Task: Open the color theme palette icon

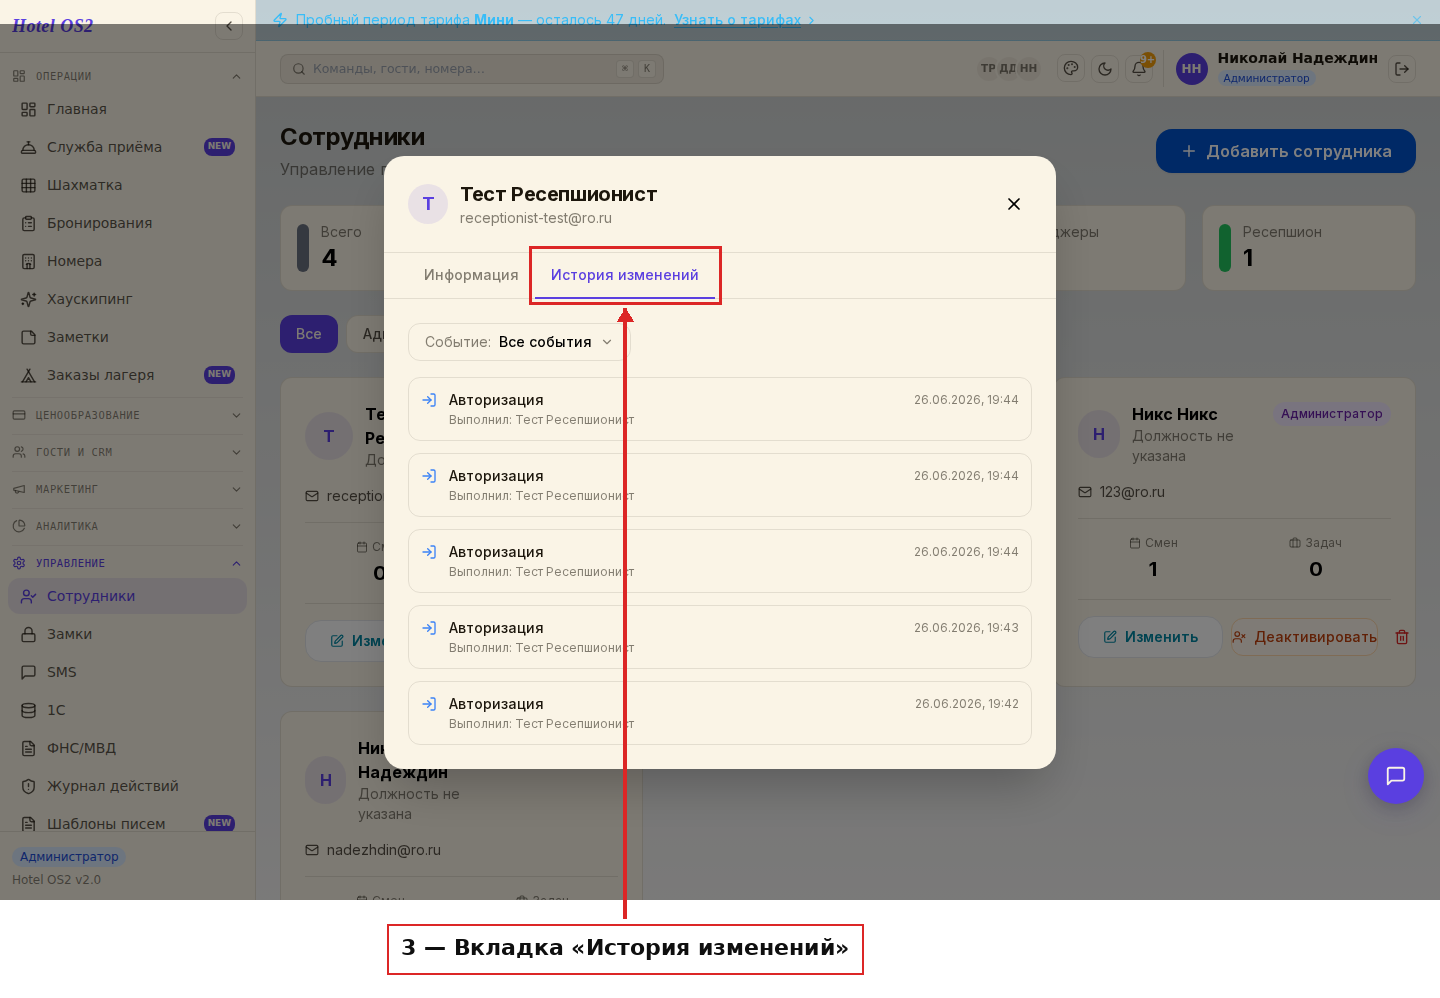Action: coord(1071,69)
